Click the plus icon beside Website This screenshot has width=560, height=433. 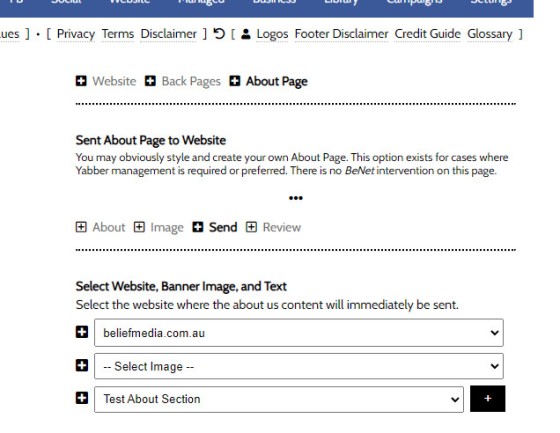pos(81,81)
